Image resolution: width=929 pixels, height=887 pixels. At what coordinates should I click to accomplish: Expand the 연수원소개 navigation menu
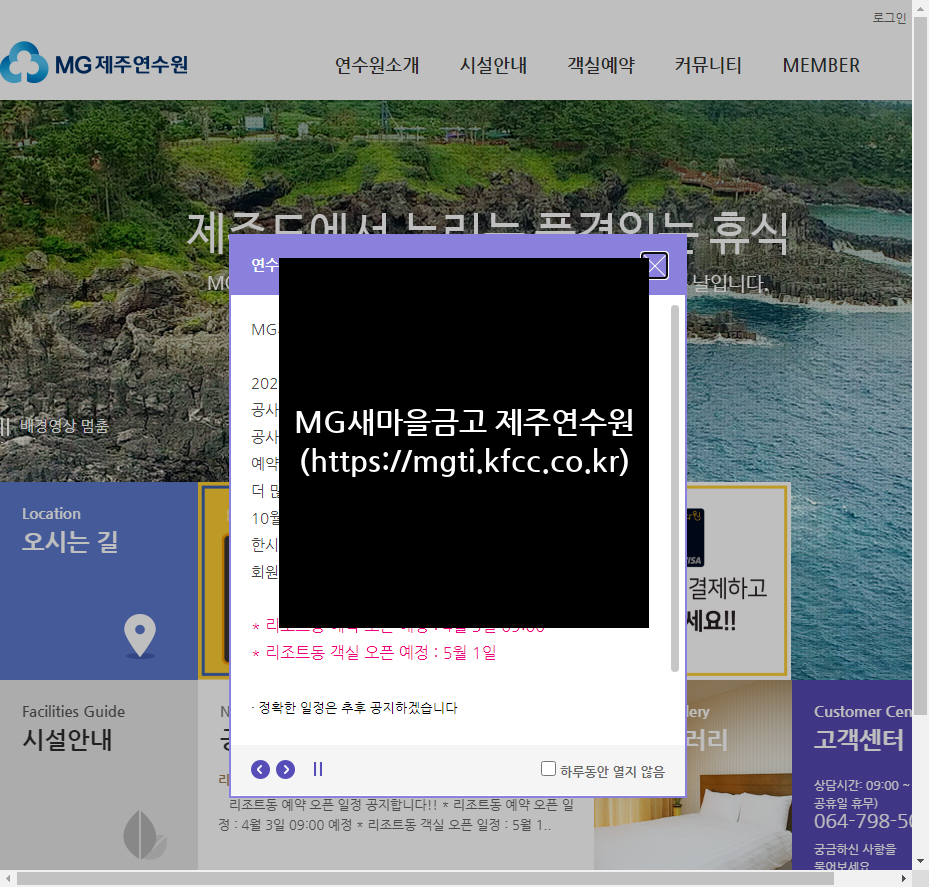tap(377, 65)
